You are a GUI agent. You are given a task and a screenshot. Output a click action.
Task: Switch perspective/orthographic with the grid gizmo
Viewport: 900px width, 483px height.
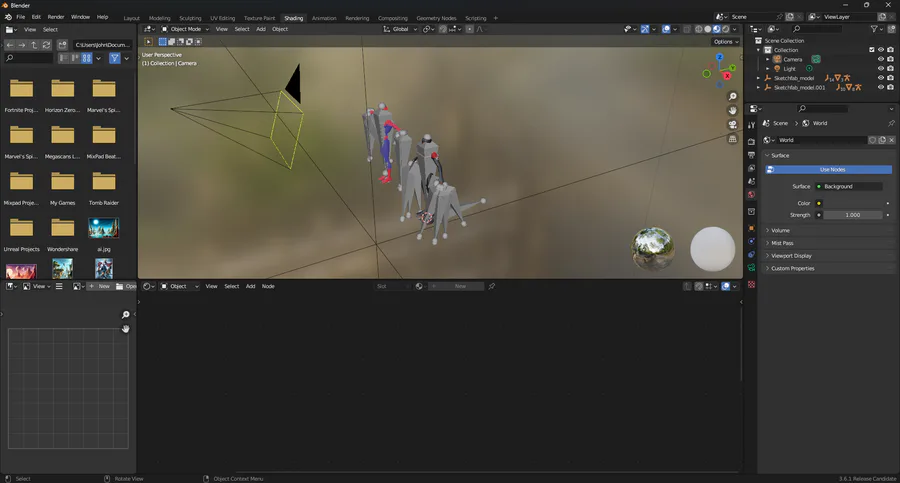tap(732, 139)
